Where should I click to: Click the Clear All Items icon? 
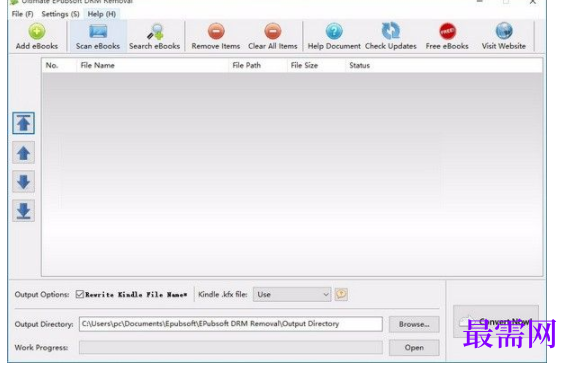click(273, 31)
